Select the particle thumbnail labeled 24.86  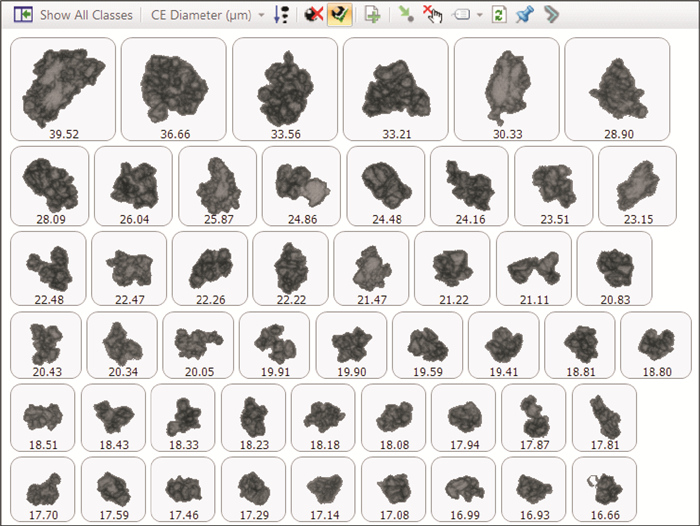[301, 186]
